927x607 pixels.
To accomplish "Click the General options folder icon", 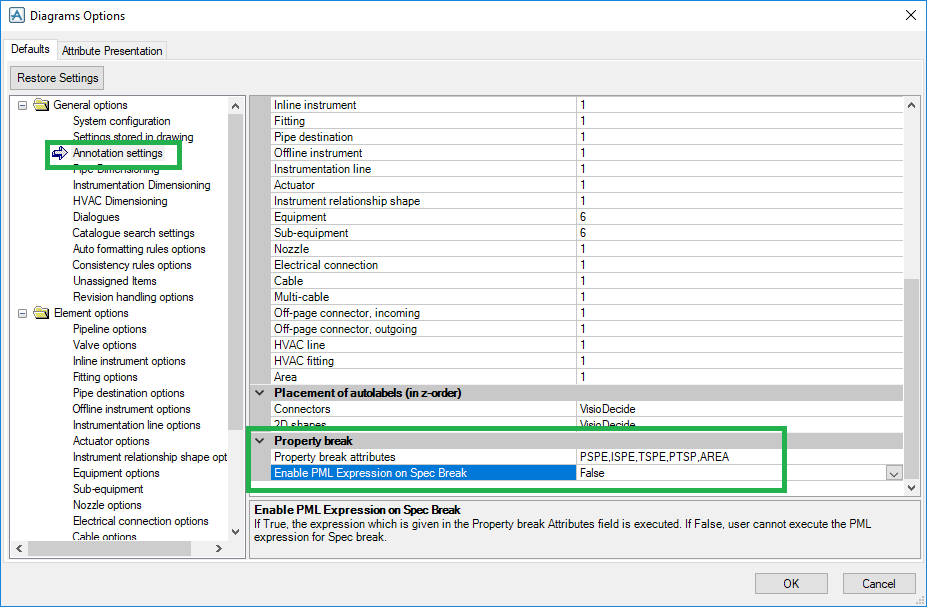I will (x=41, y=105).
